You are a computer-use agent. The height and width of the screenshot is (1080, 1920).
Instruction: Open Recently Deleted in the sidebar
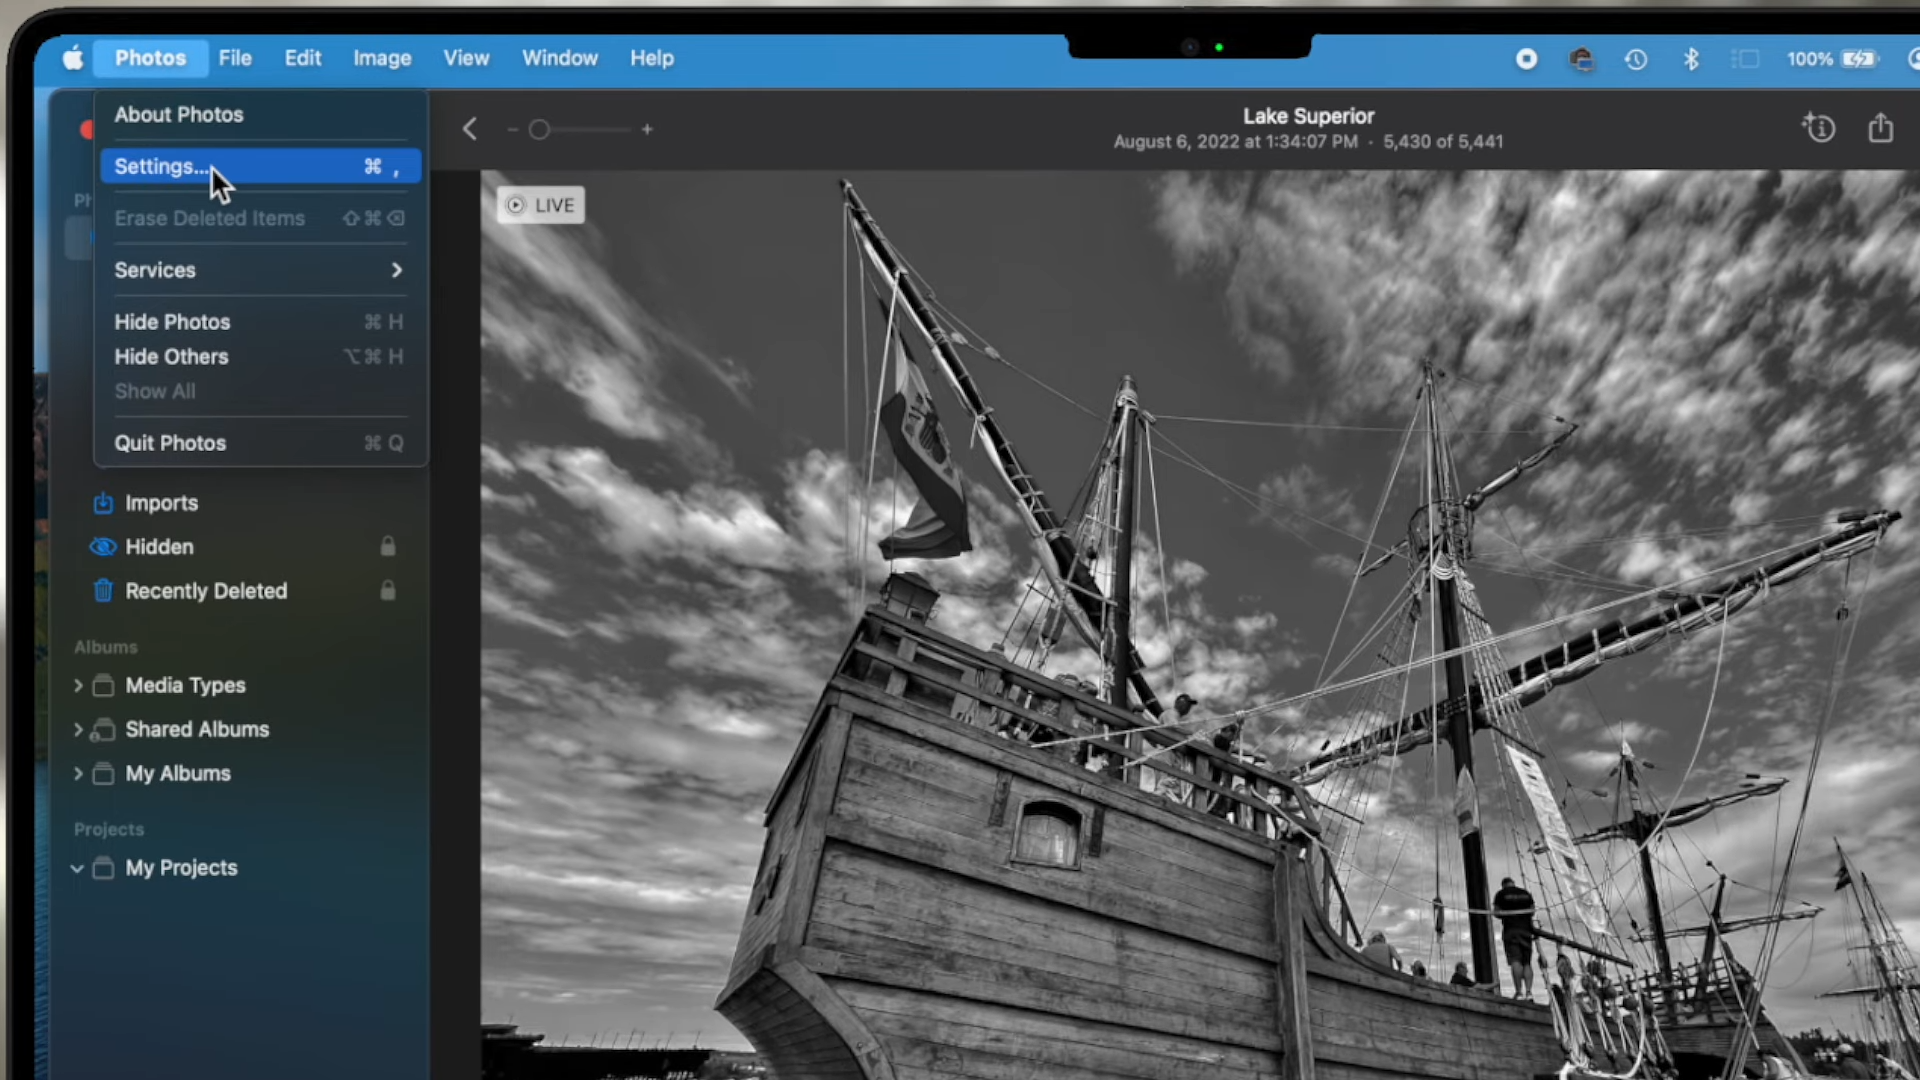coord(206,591)
